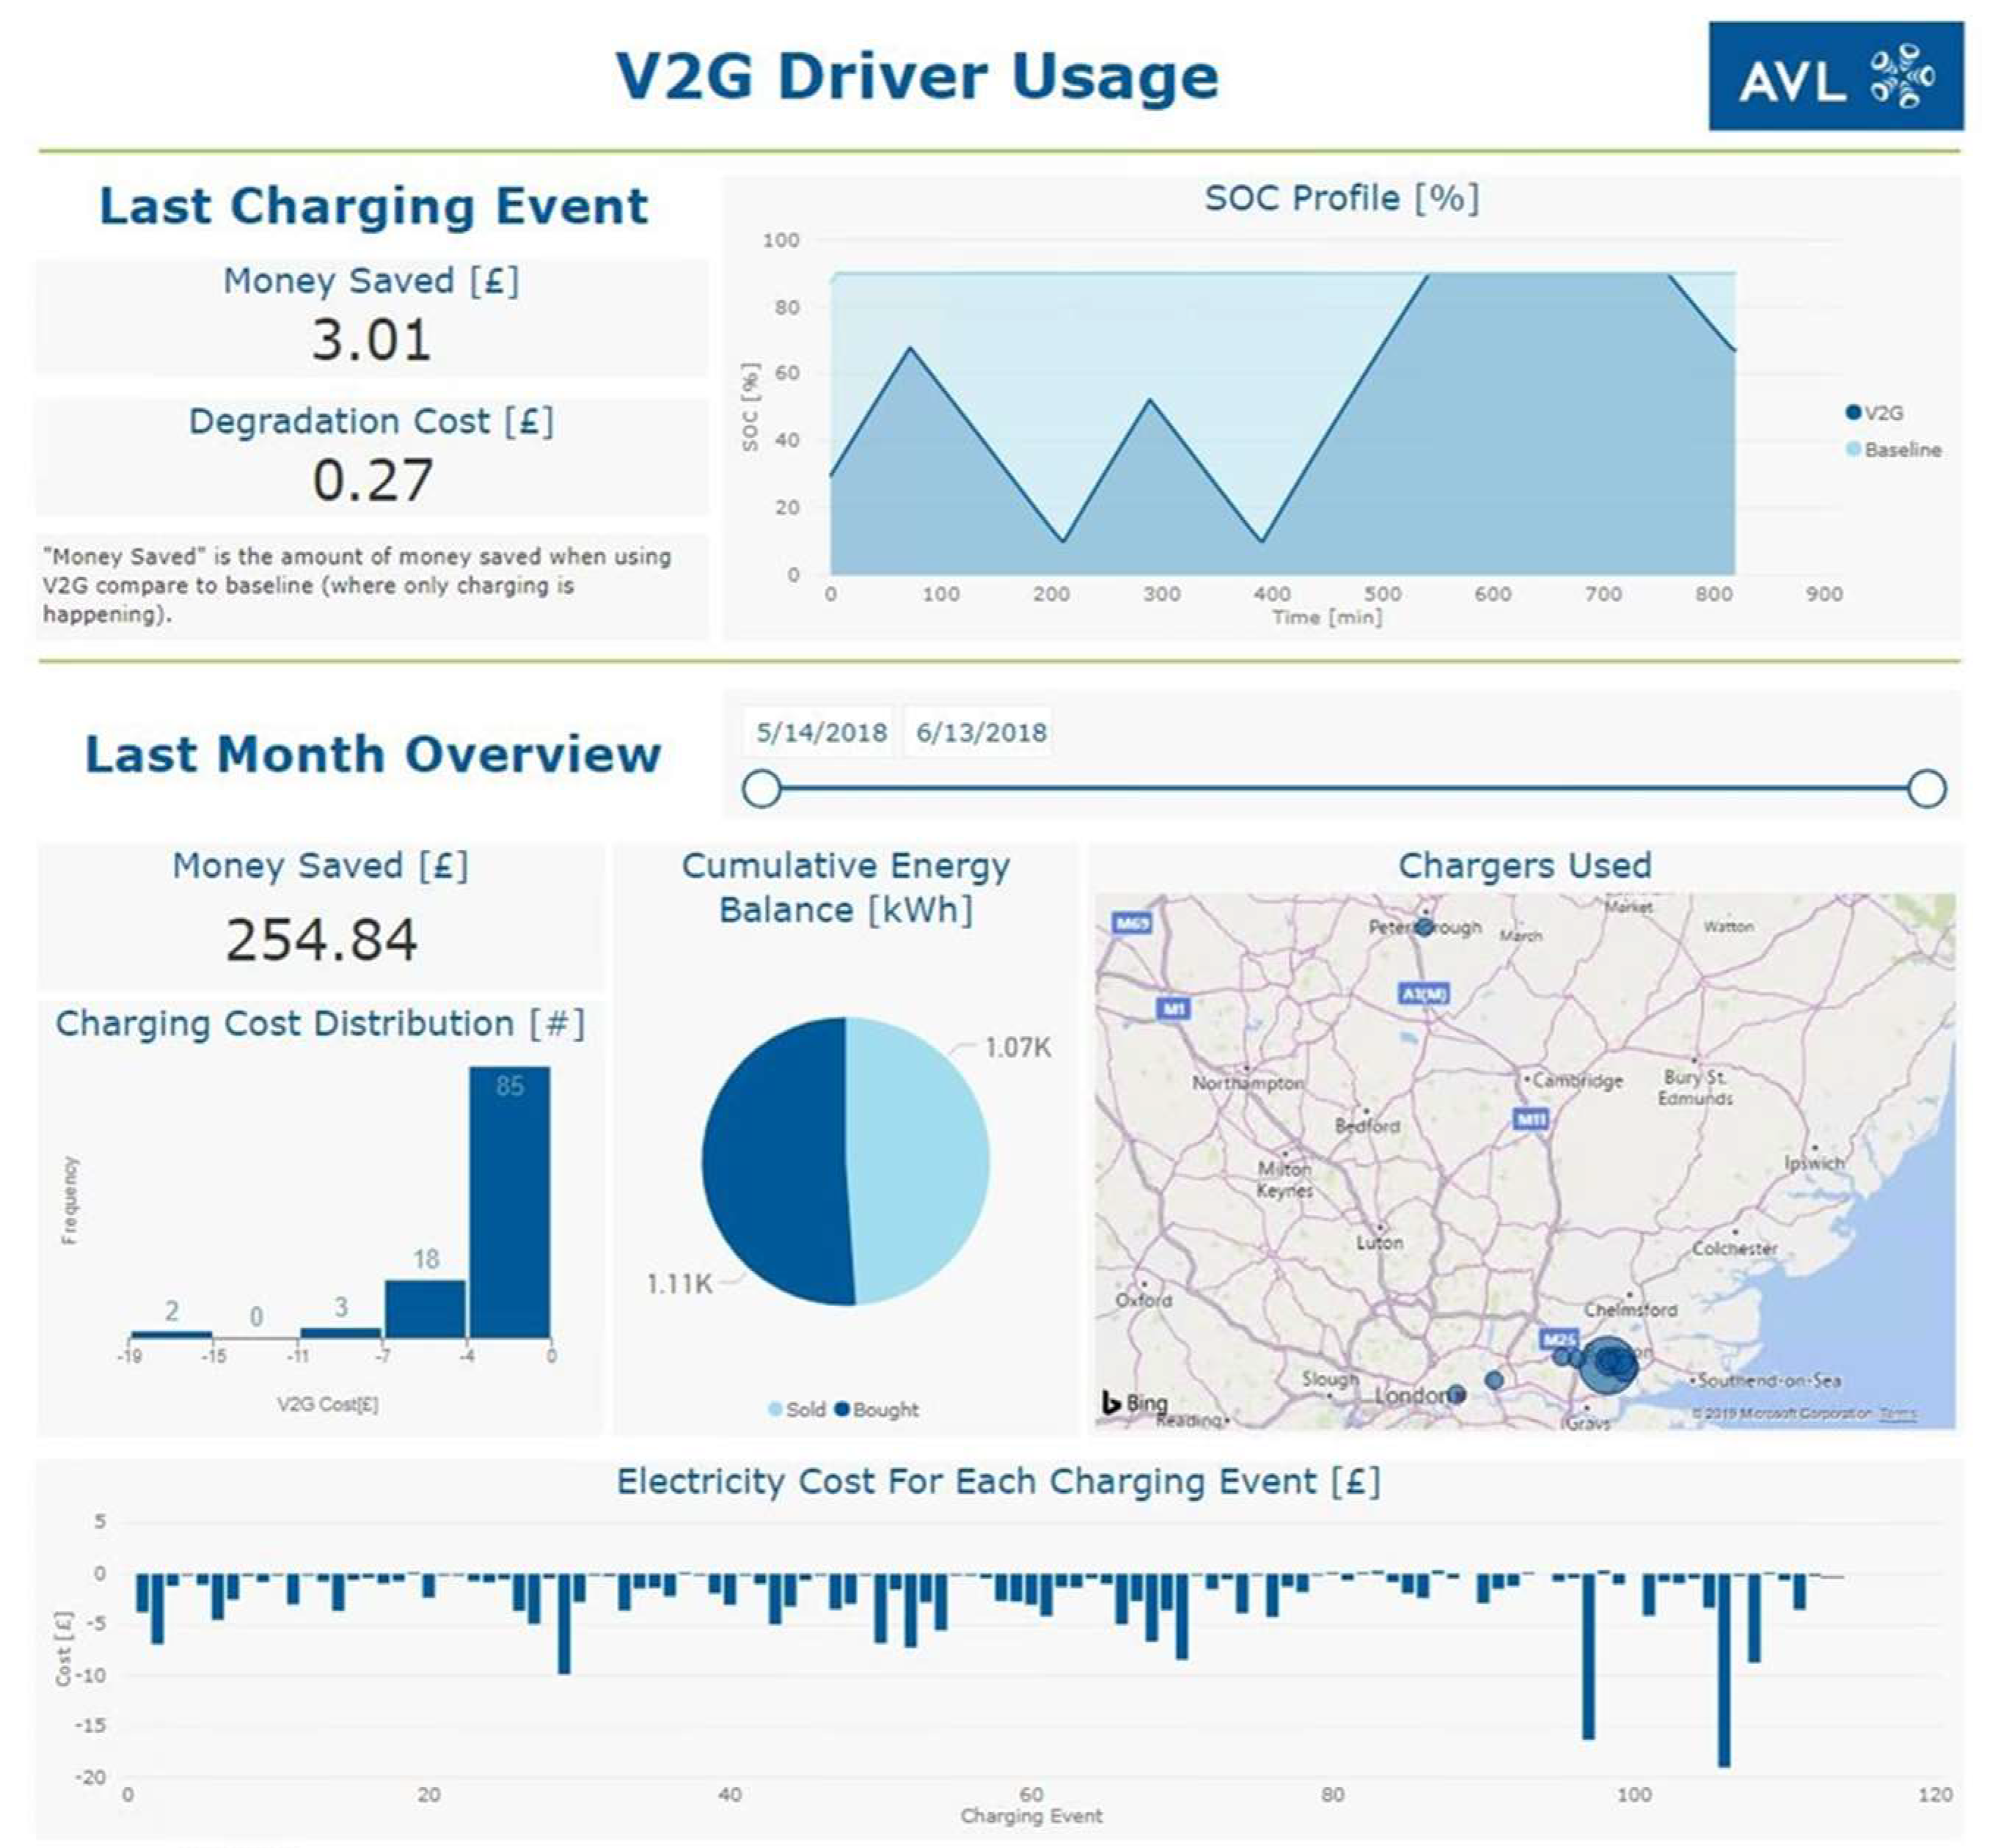The image size is (1990, 1848).
Task: Click the left date slider handle
Action: 761,788
